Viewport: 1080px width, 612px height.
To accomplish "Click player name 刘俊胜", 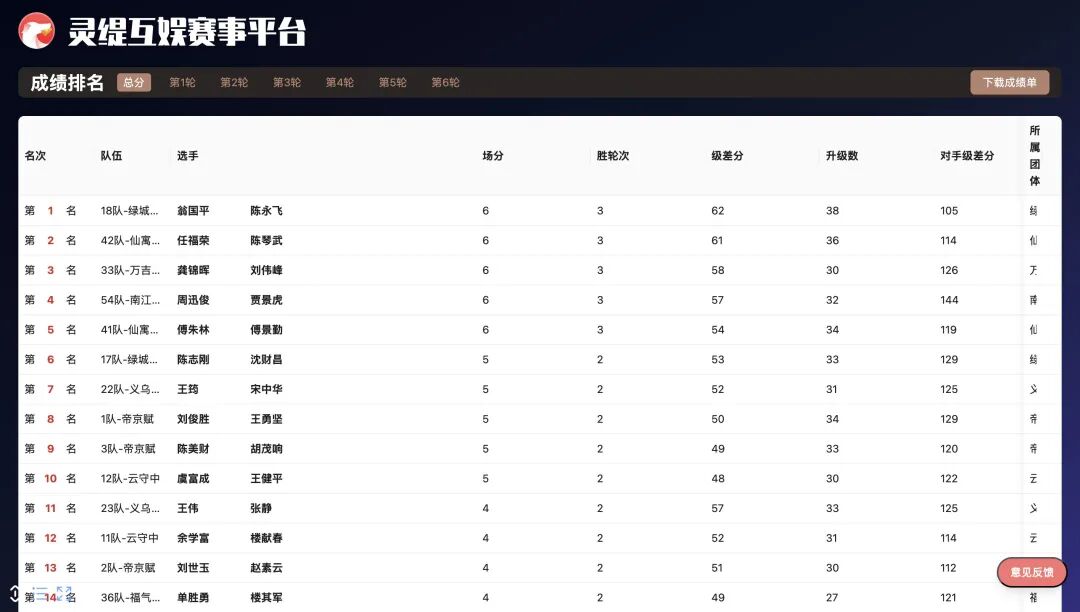I will pyautogui.click(x=193, y=419).
